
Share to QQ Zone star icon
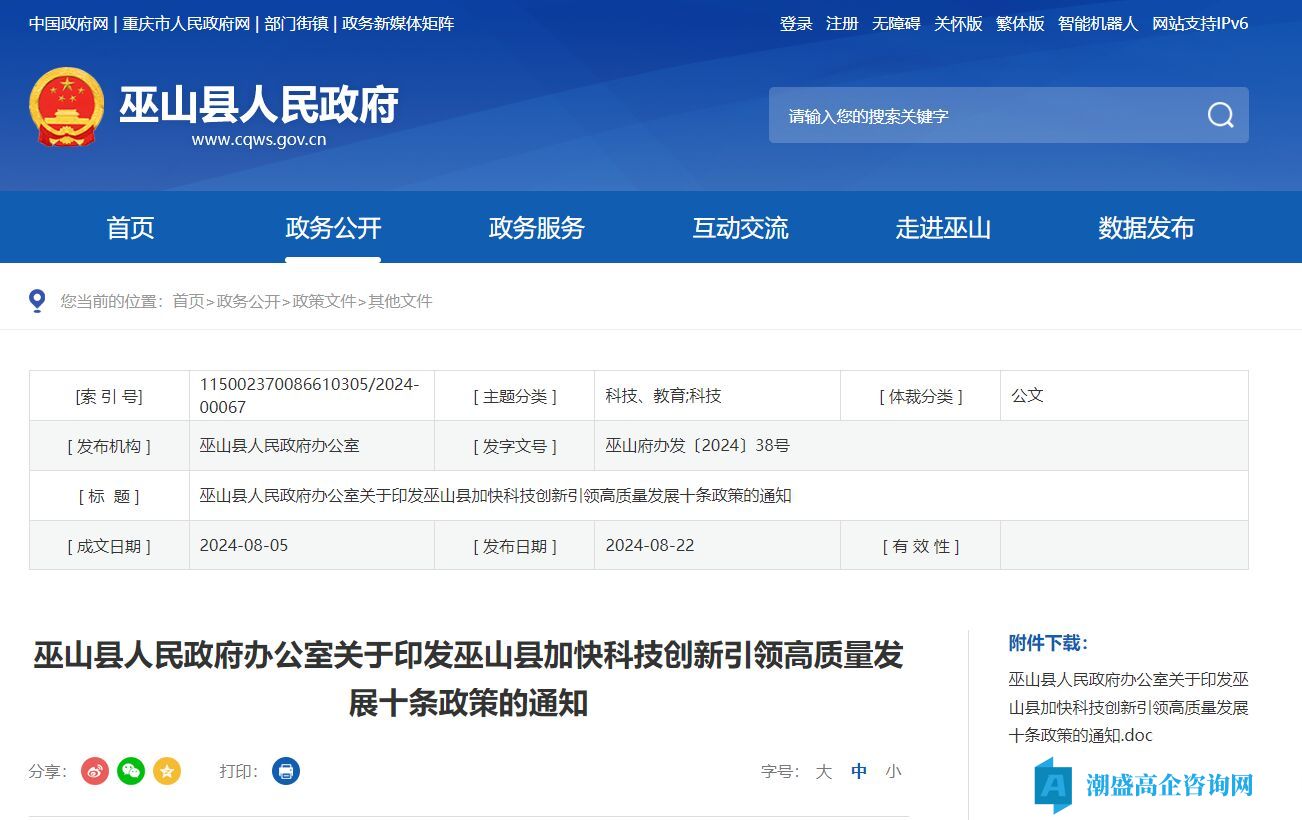point(167,771)
